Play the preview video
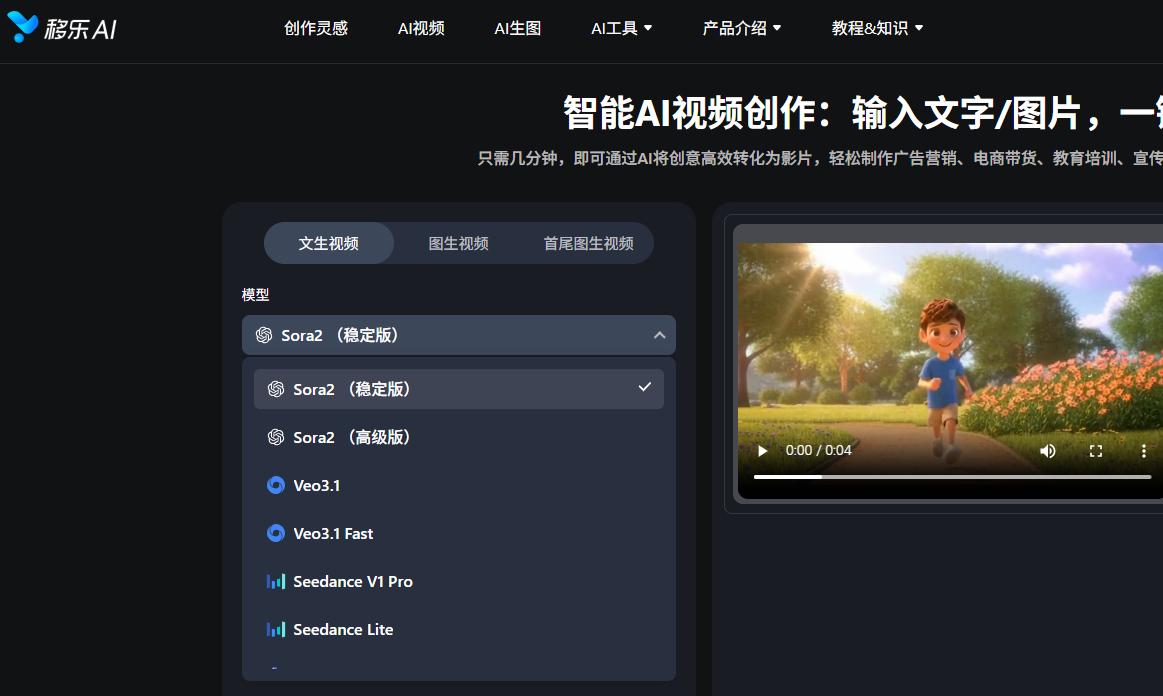The width and height of the screenshot is (1163, 696). [763, 451]
